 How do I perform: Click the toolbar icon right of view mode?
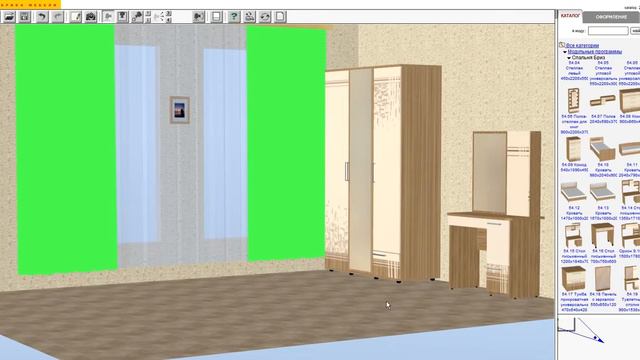pyautogui.click(x=122, y=17)
